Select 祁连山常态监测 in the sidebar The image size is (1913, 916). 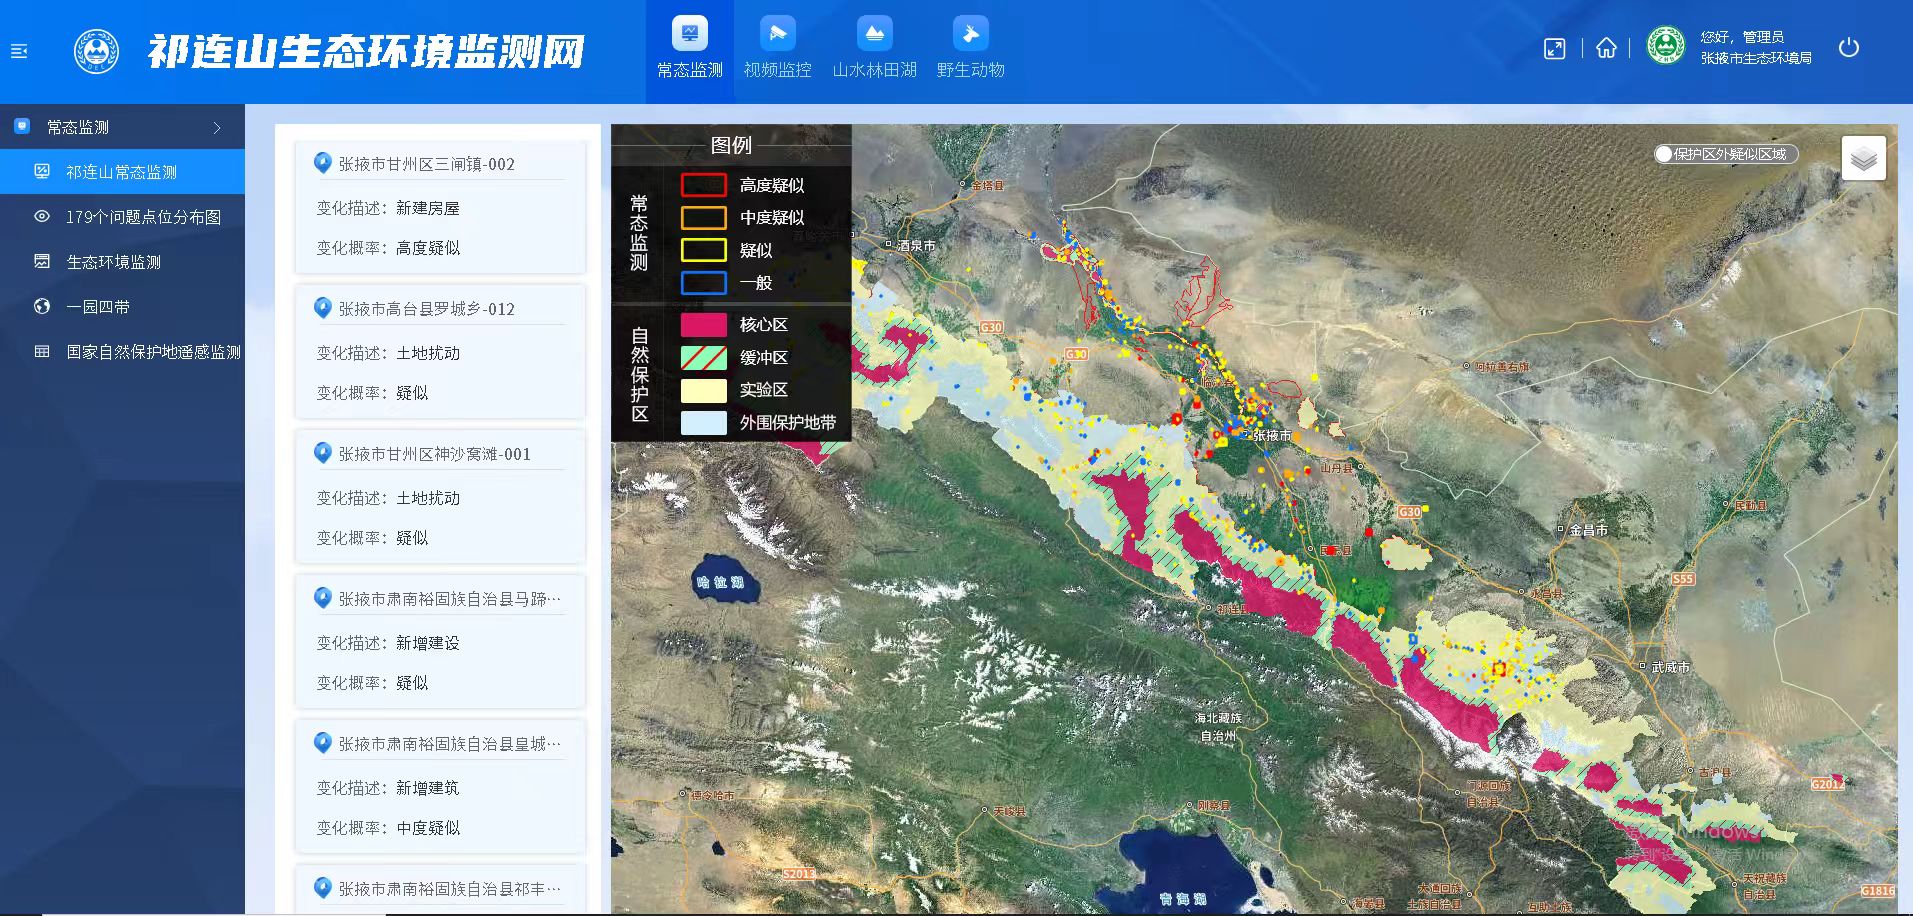(x=122, y=172)
